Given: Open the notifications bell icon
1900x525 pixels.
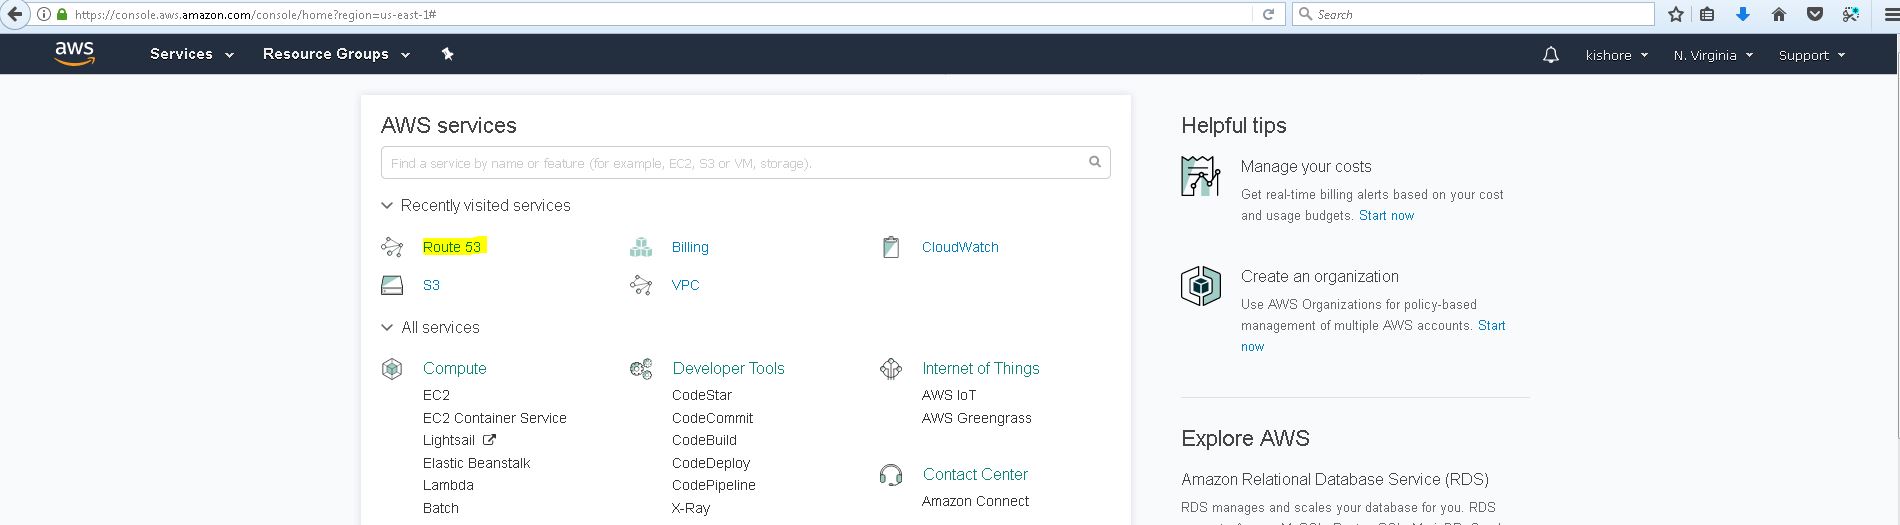Looking at the screenshot, I should point(1550,55).
